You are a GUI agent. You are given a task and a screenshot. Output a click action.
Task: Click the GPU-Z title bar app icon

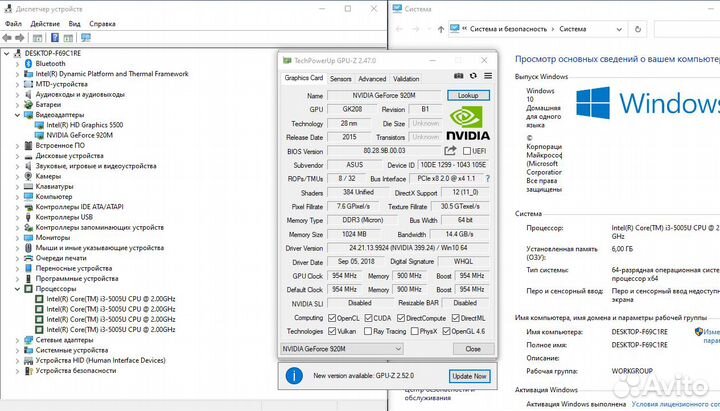click(x=287, y=61)
